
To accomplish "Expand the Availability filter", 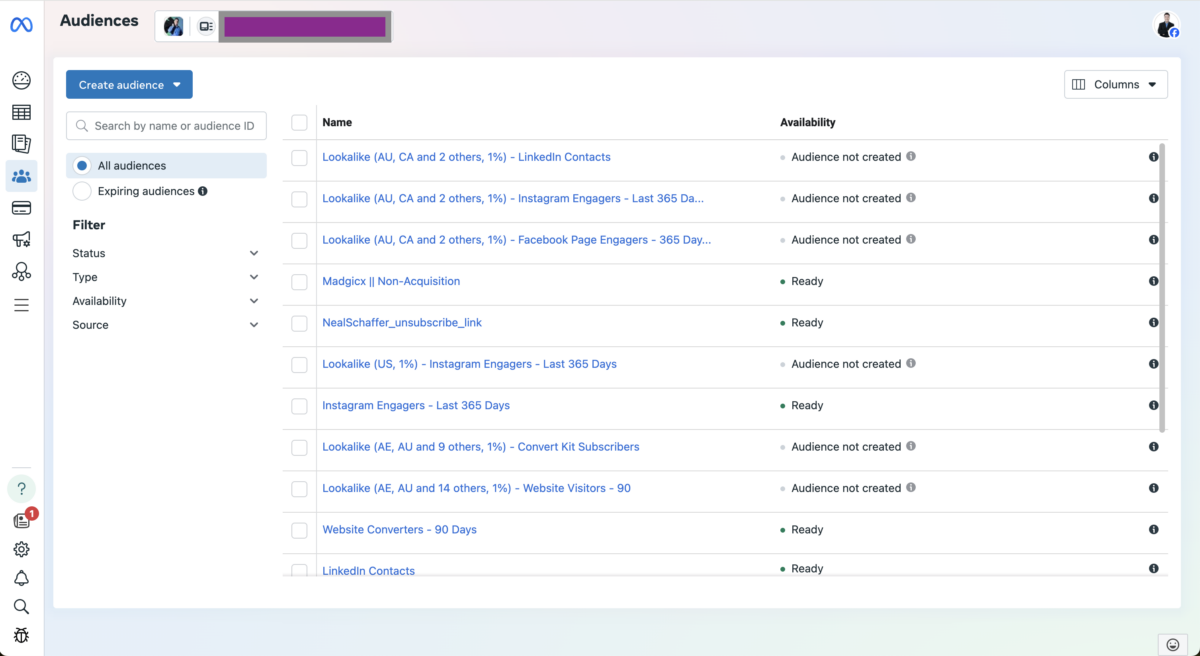I will coord(165,301).
